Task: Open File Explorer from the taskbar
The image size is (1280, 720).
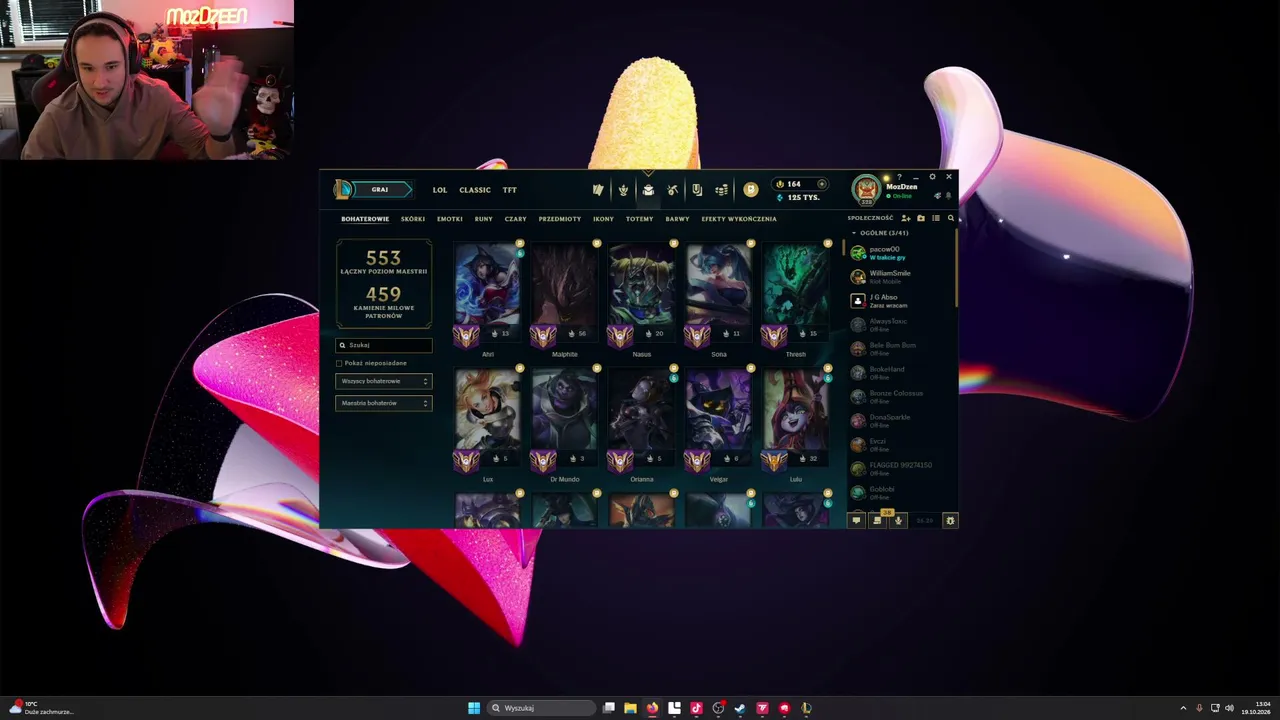Action: pyautogui.click(x=630, y=708)
